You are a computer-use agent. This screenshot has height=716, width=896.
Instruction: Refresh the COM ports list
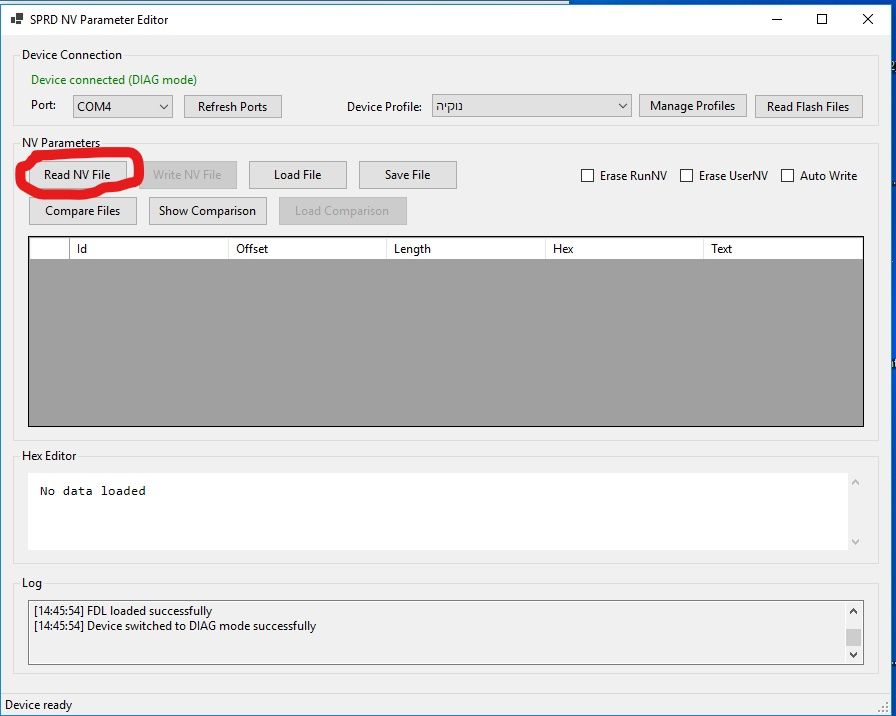pyautogui.click(x=232, y=107)
